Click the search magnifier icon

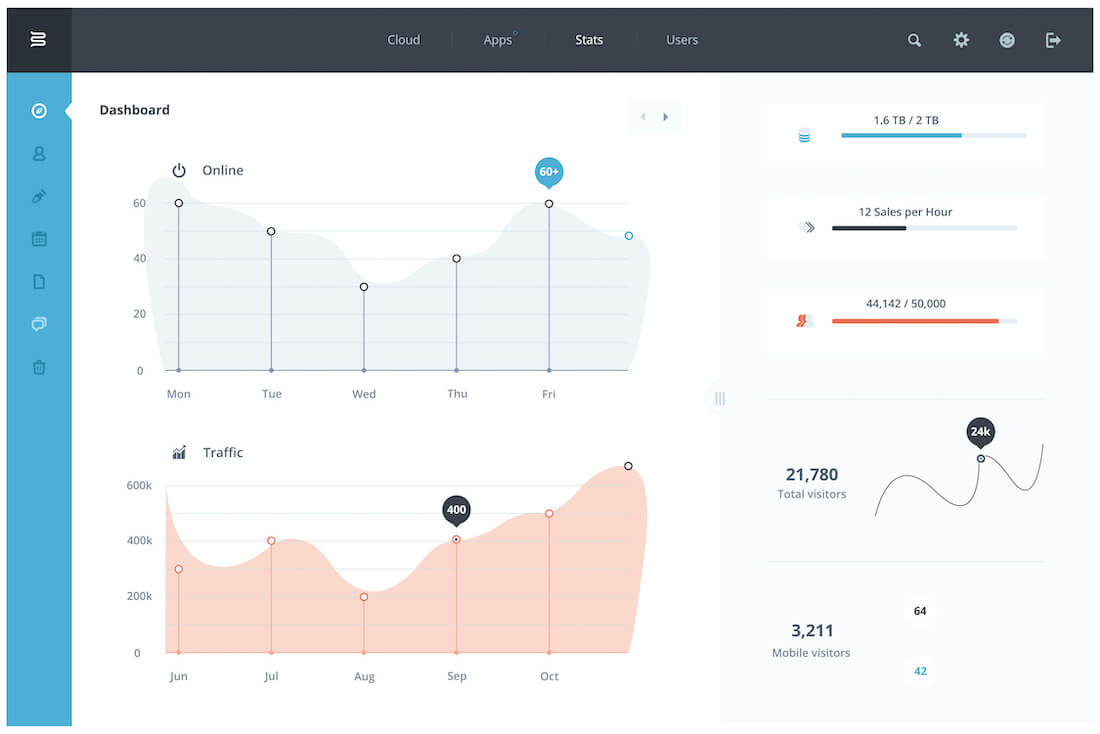click(914, 40)
